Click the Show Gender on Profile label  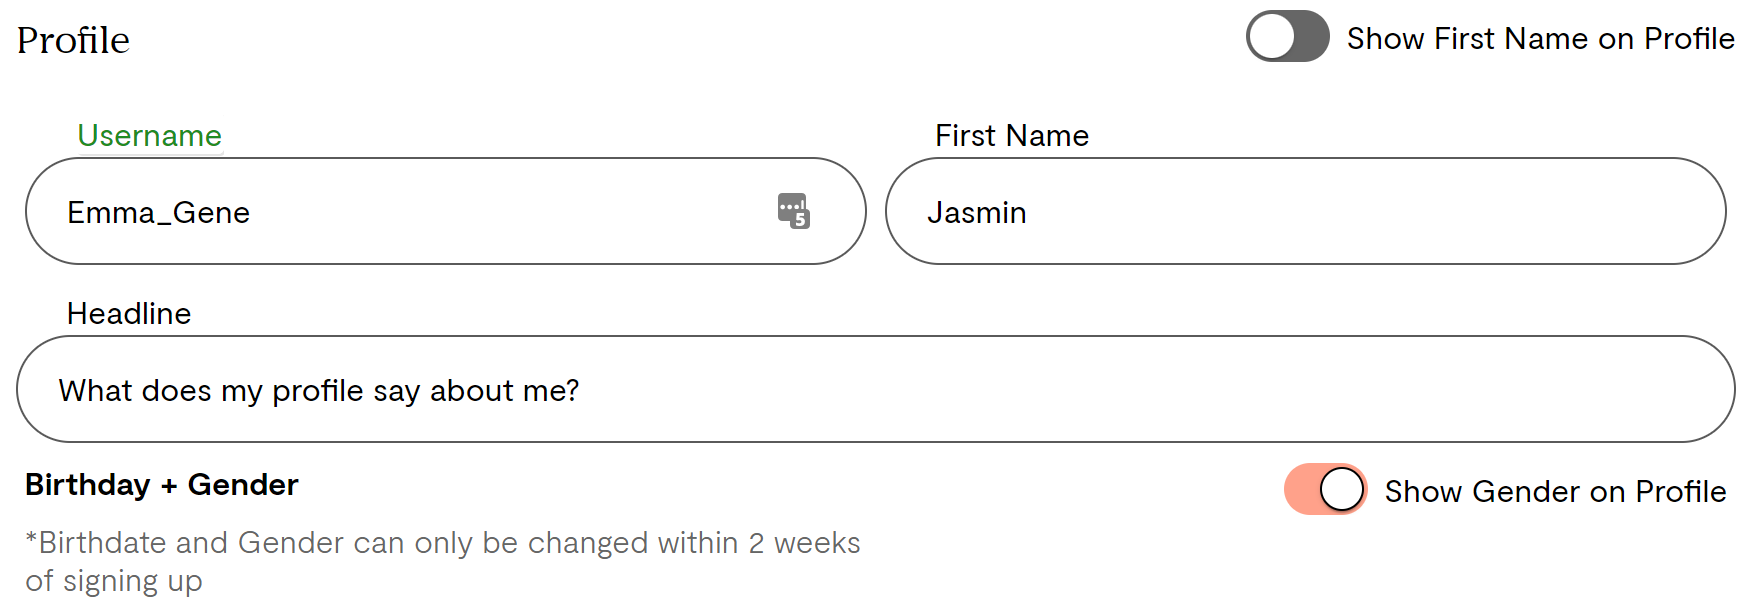point(1554,491)
